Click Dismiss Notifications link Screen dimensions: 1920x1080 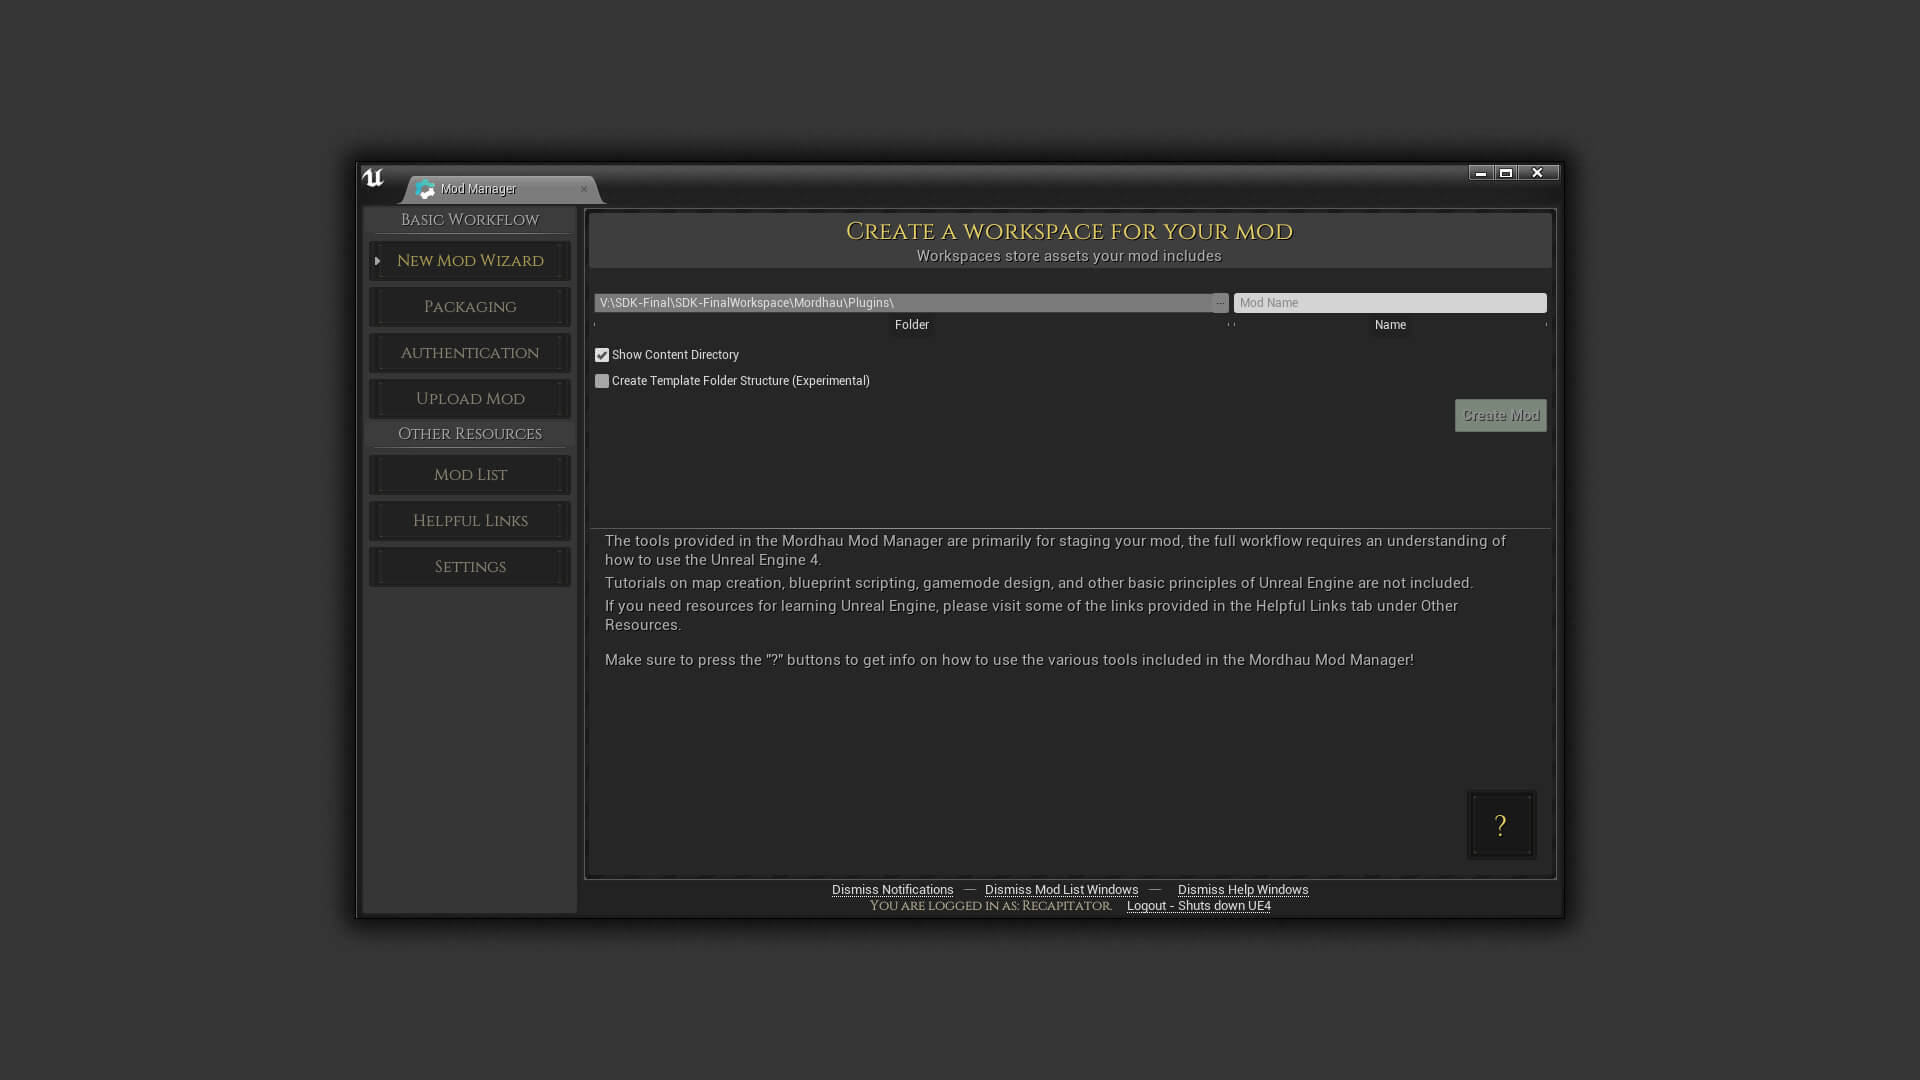click(892, 890)
